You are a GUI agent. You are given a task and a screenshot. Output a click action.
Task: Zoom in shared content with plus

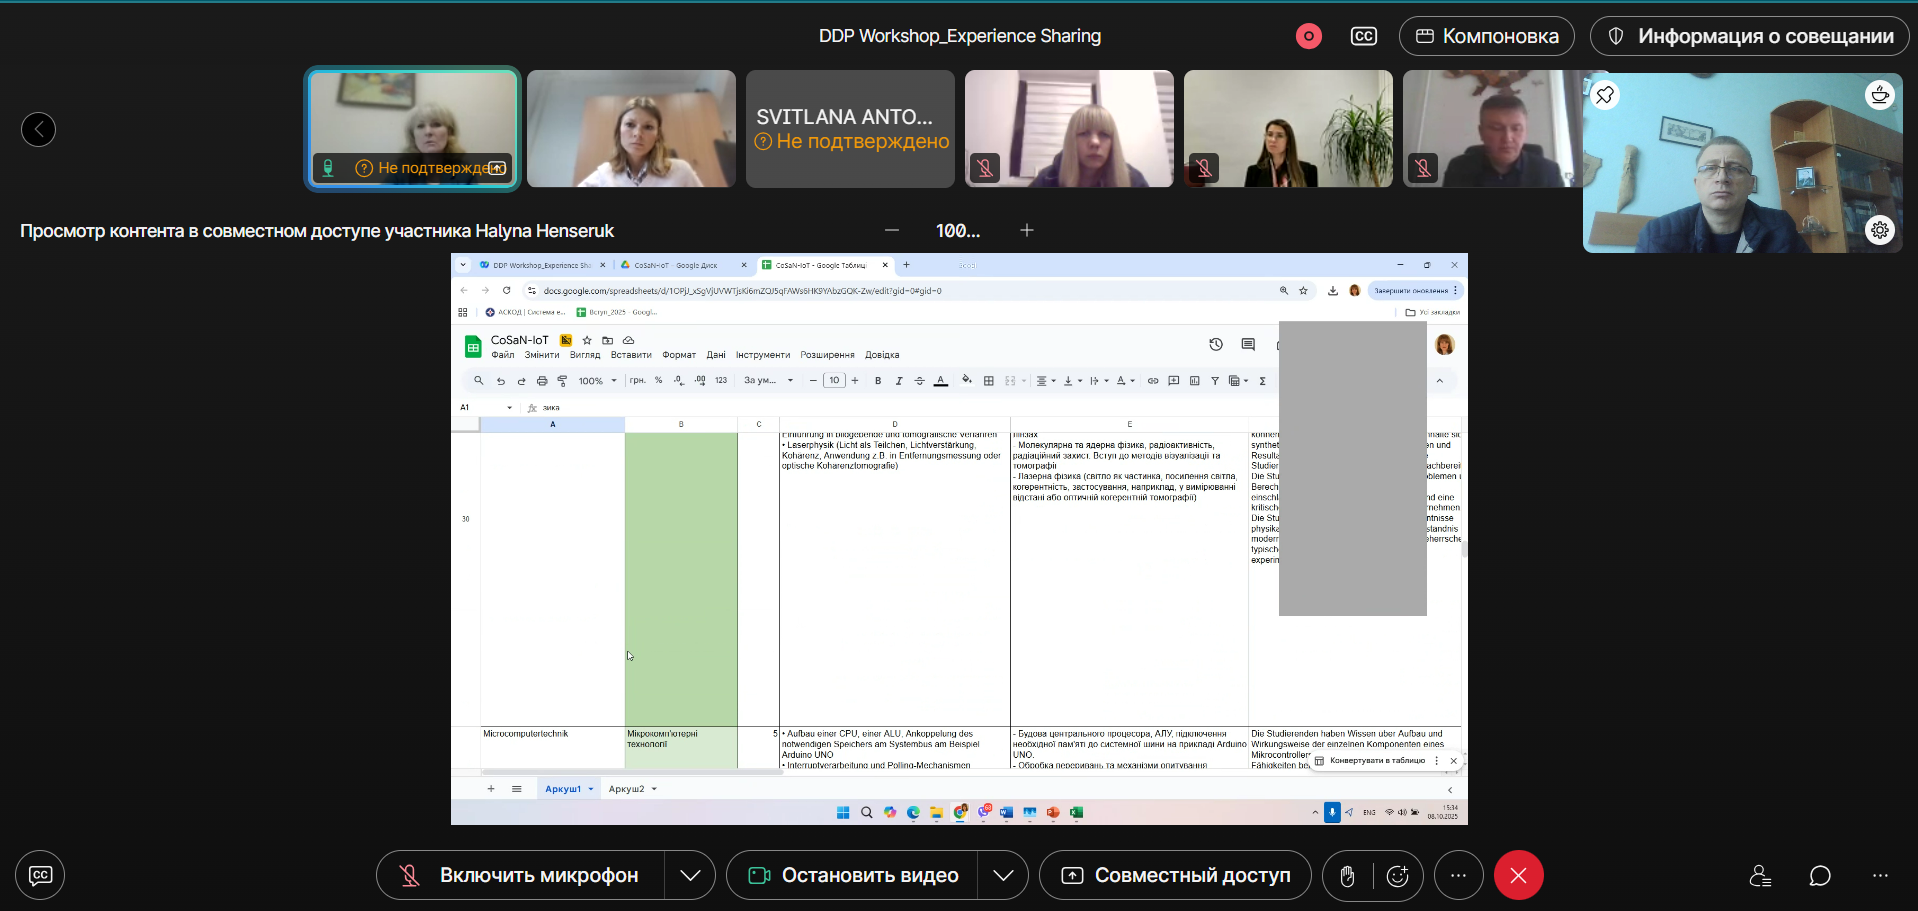pos(1026,230)
